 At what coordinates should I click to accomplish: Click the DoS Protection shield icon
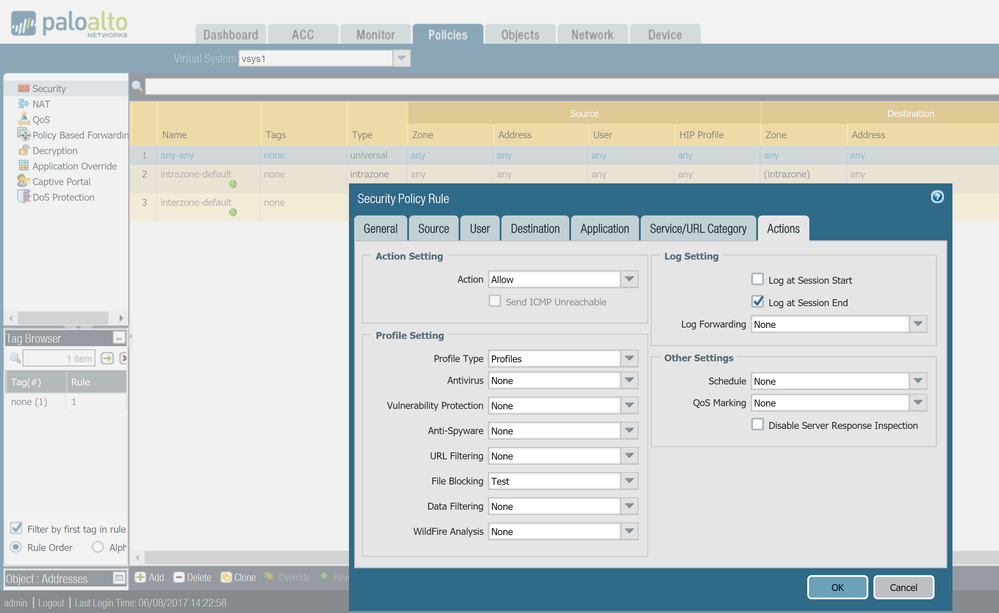pyautogui.click(x=23, y=197)
